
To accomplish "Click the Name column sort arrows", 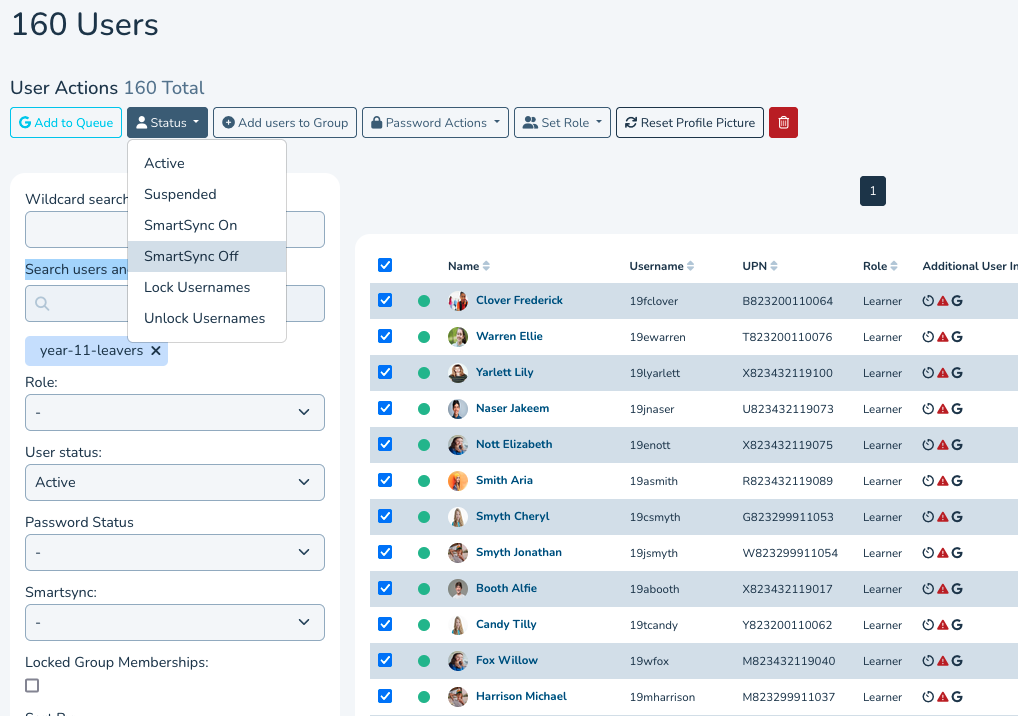I will click(487, 266).
